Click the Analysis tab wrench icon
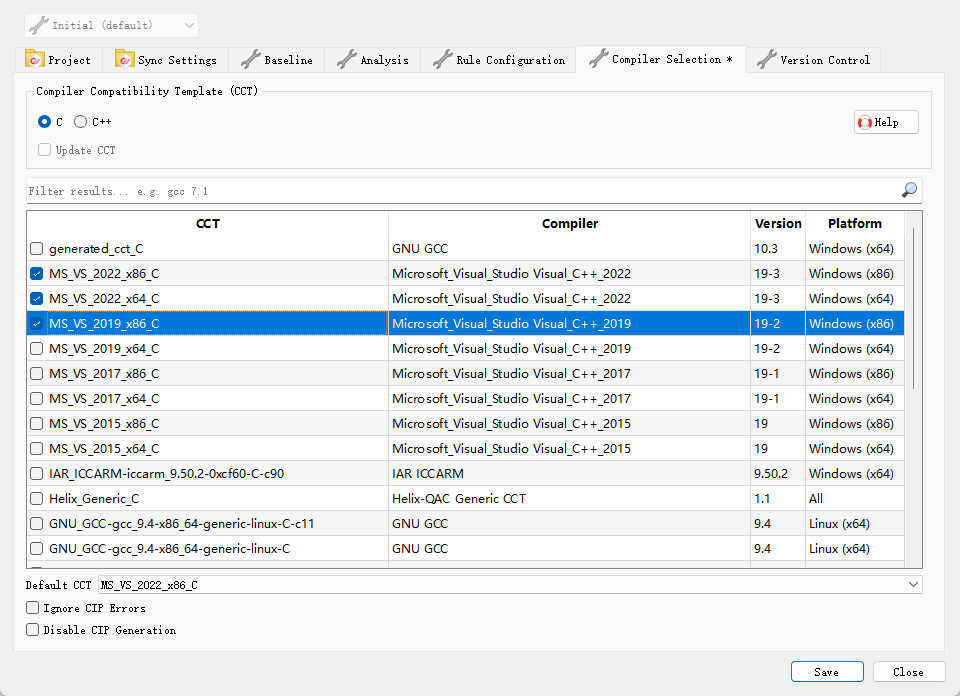The height and width of the screenshot is (696, 960). click(347, 59)
